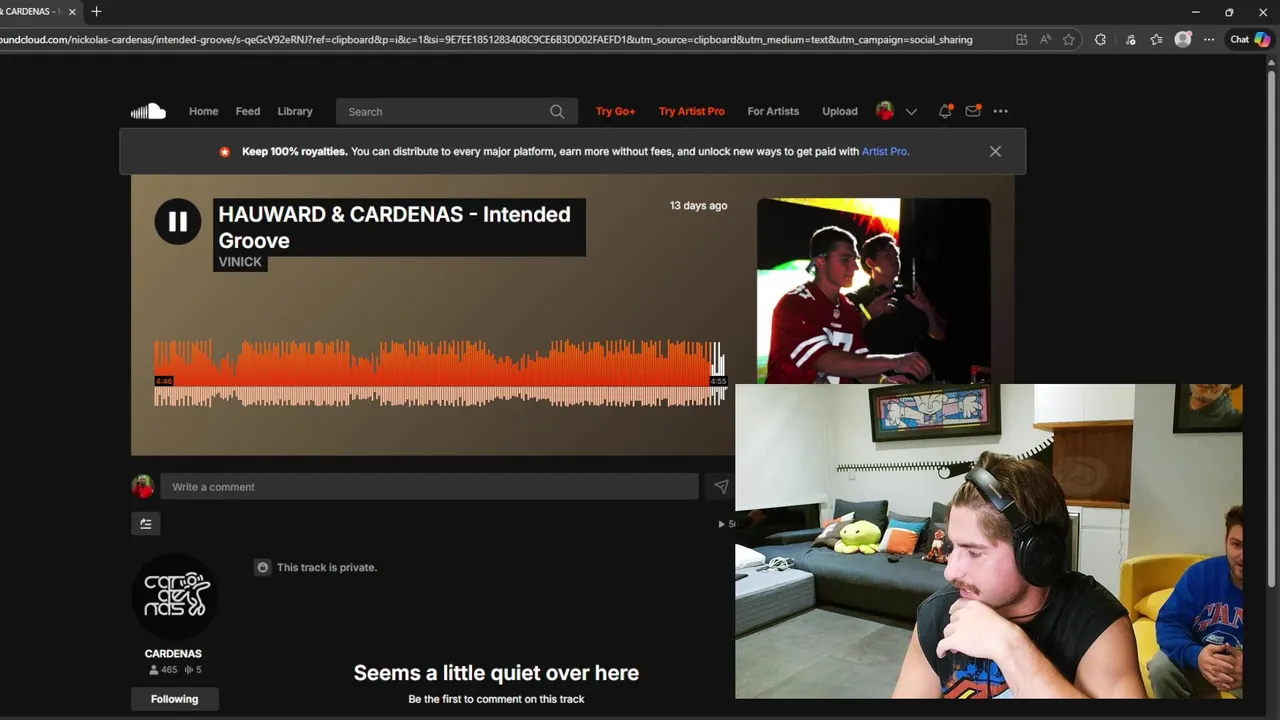
Task: Open the Library tab
Action: click(x=295, y=111)
